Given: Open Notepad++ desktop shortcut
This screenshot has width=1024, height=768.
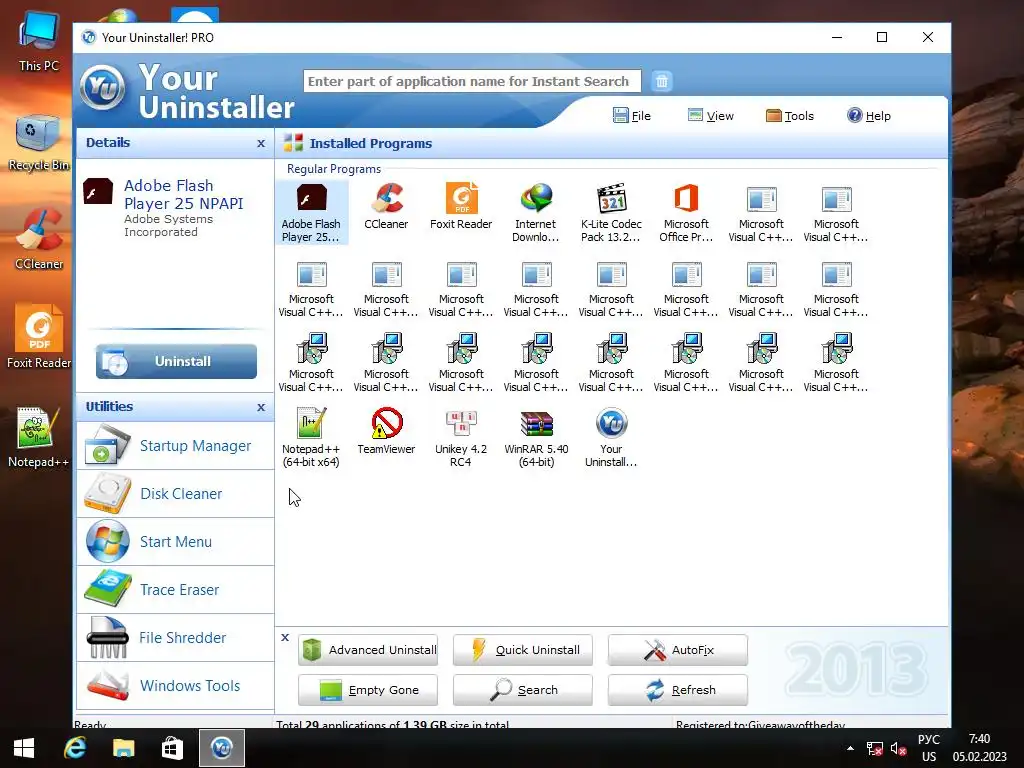Looking at the screenshot, I should point(39,438).
